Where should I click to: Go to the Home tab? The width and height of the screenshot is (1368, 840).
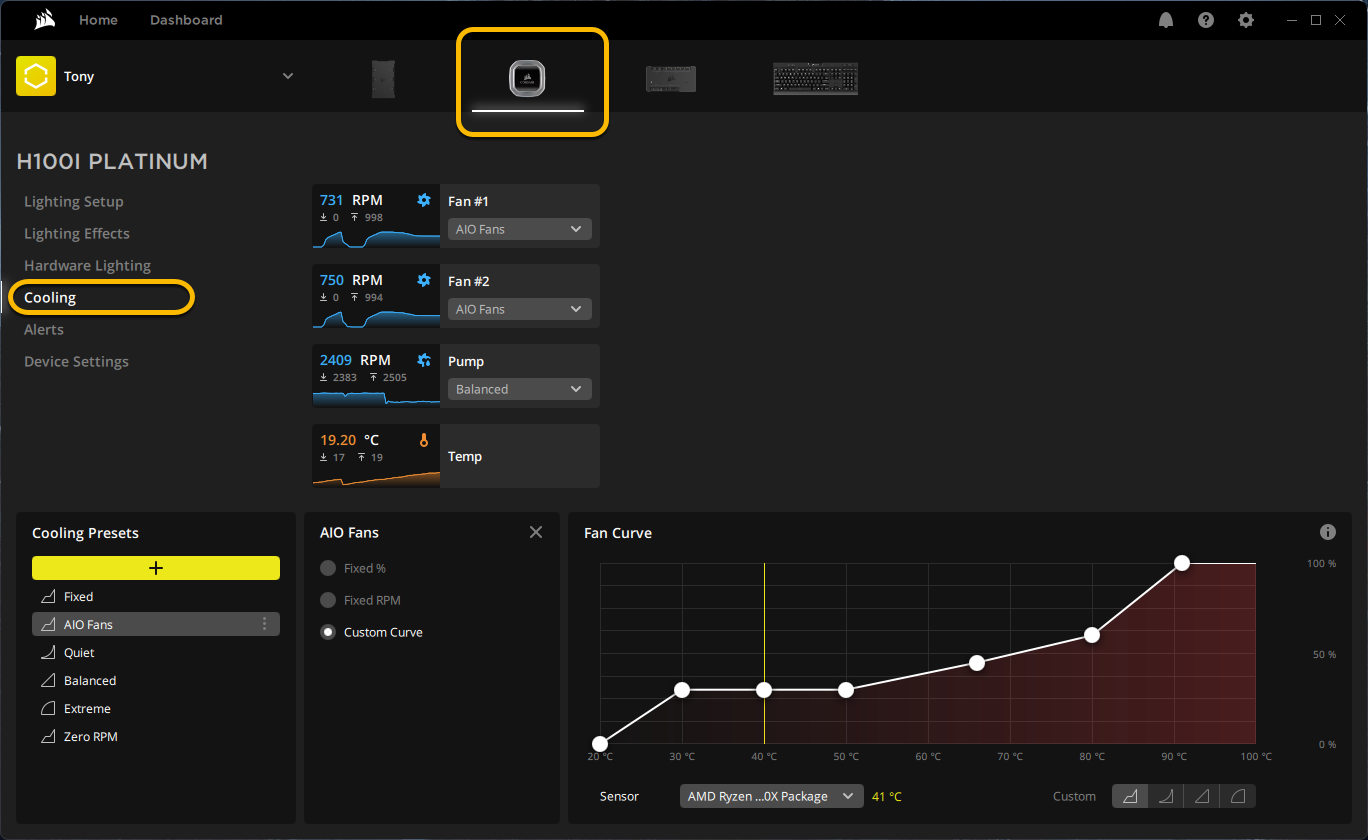[x=98, y=20]
